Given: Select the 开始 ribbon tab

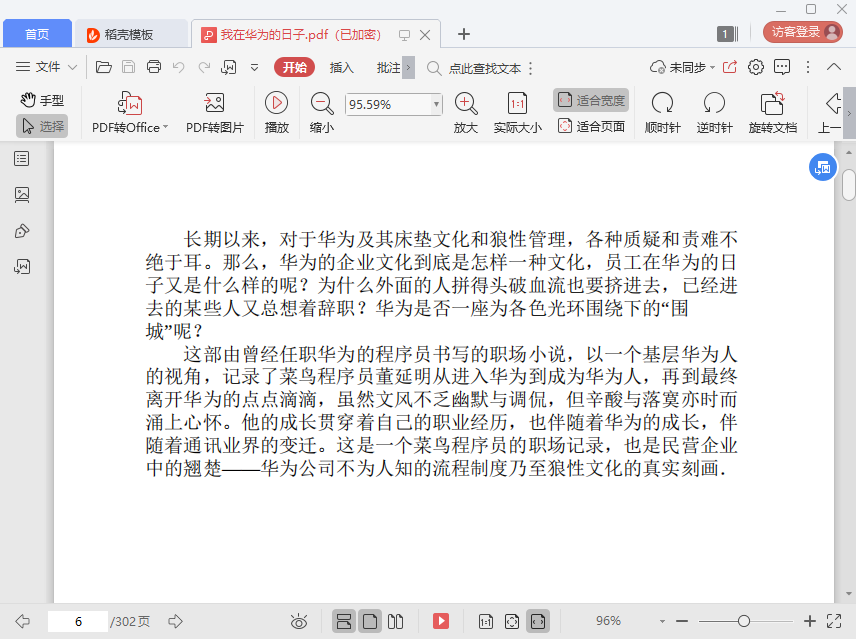Looking at the screenshot, I should point(294,67).
